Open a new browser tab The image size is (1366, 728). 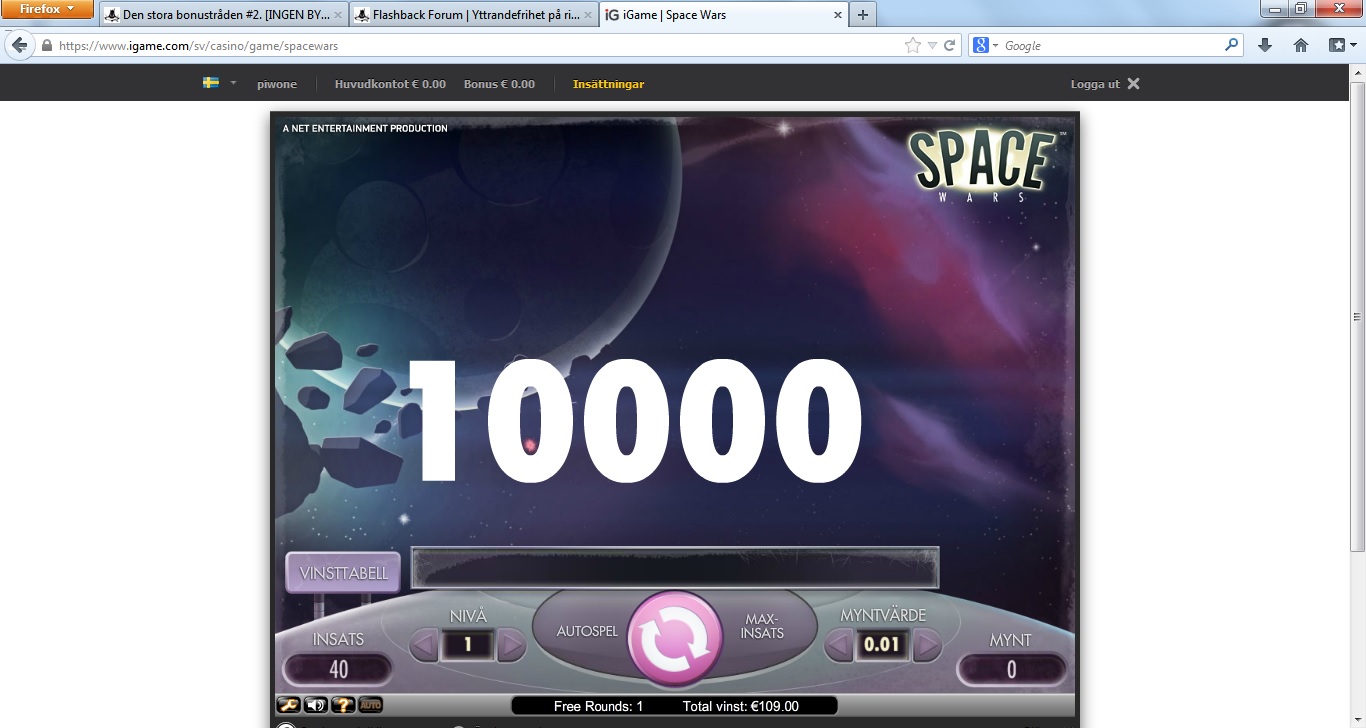pyautogui.click(x=863, y=15)
